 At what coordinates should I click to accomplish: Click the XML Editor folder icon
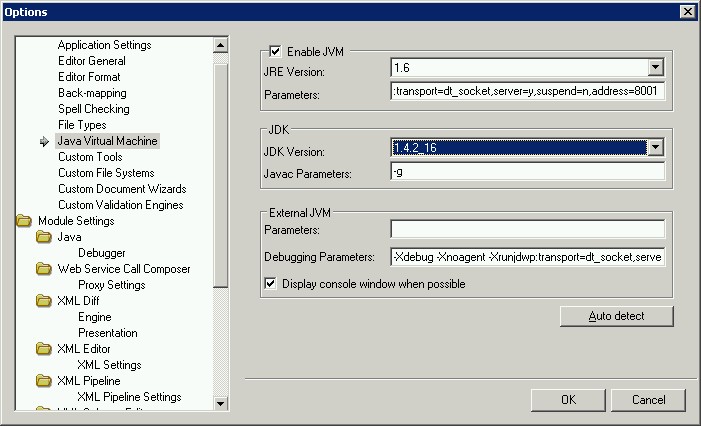point(44,349)
